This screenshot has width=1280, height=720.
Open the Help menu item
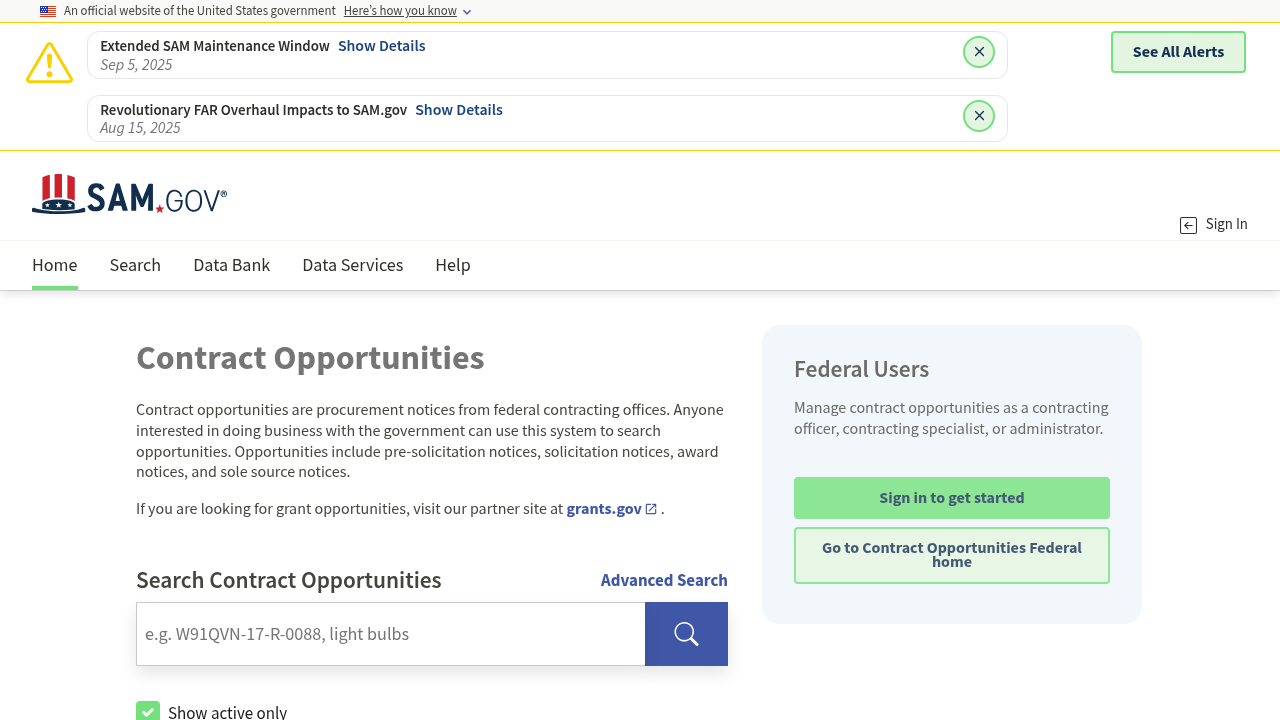452,265
